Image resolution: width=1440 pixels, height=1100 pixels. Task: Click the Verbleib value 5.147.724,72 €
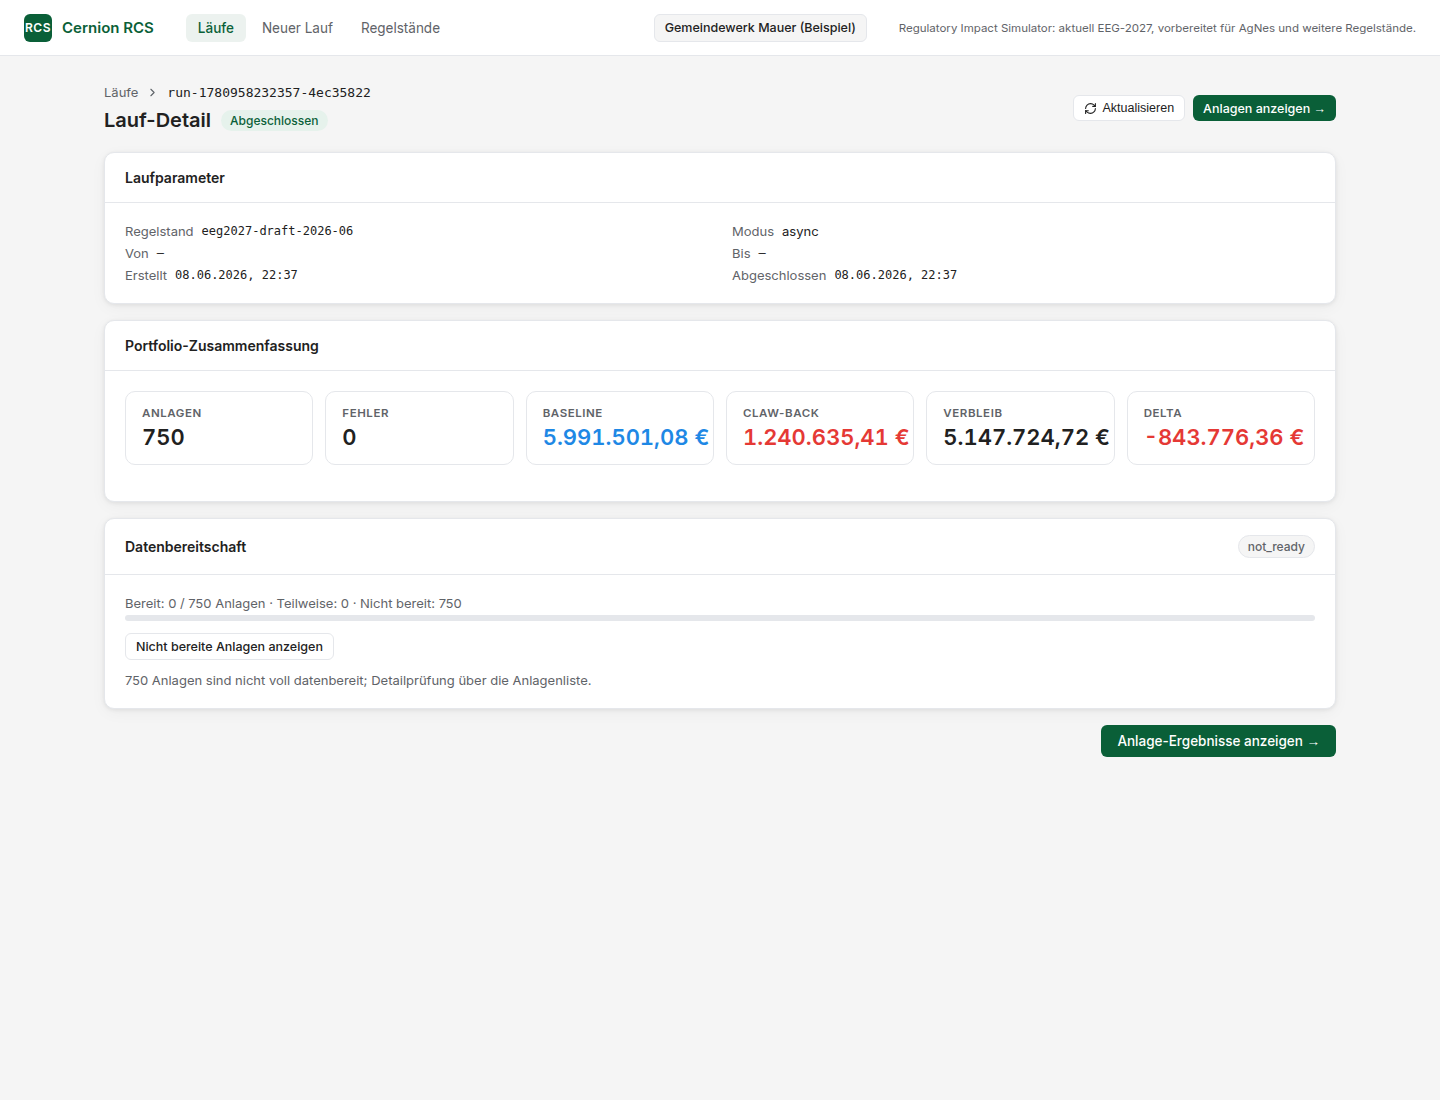(1026, 438)
